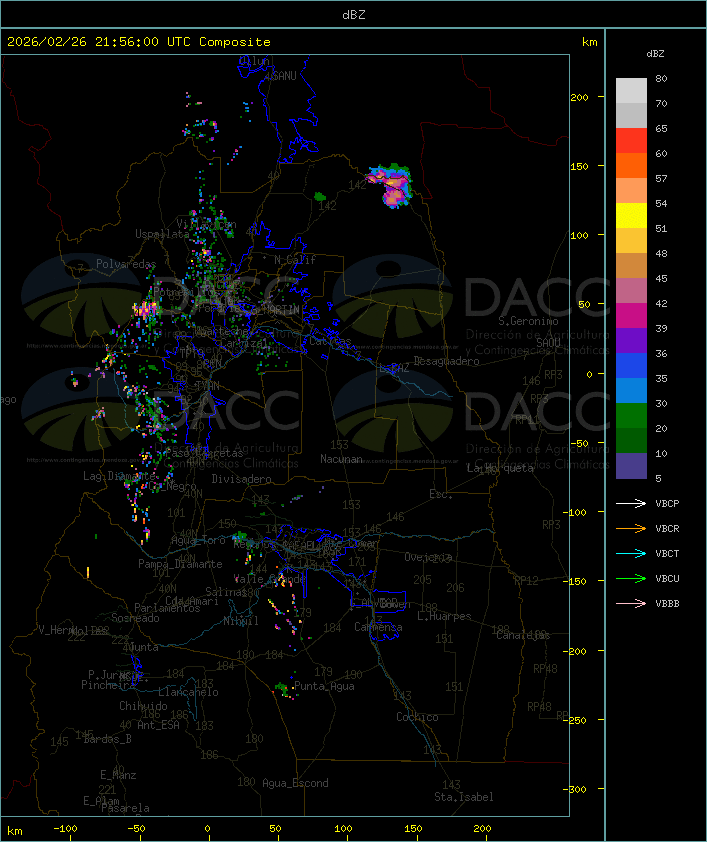Click the 'Sta.Isabel' place label
The height and width of the screenshot is (842, 707).
(x=464, y=797)
